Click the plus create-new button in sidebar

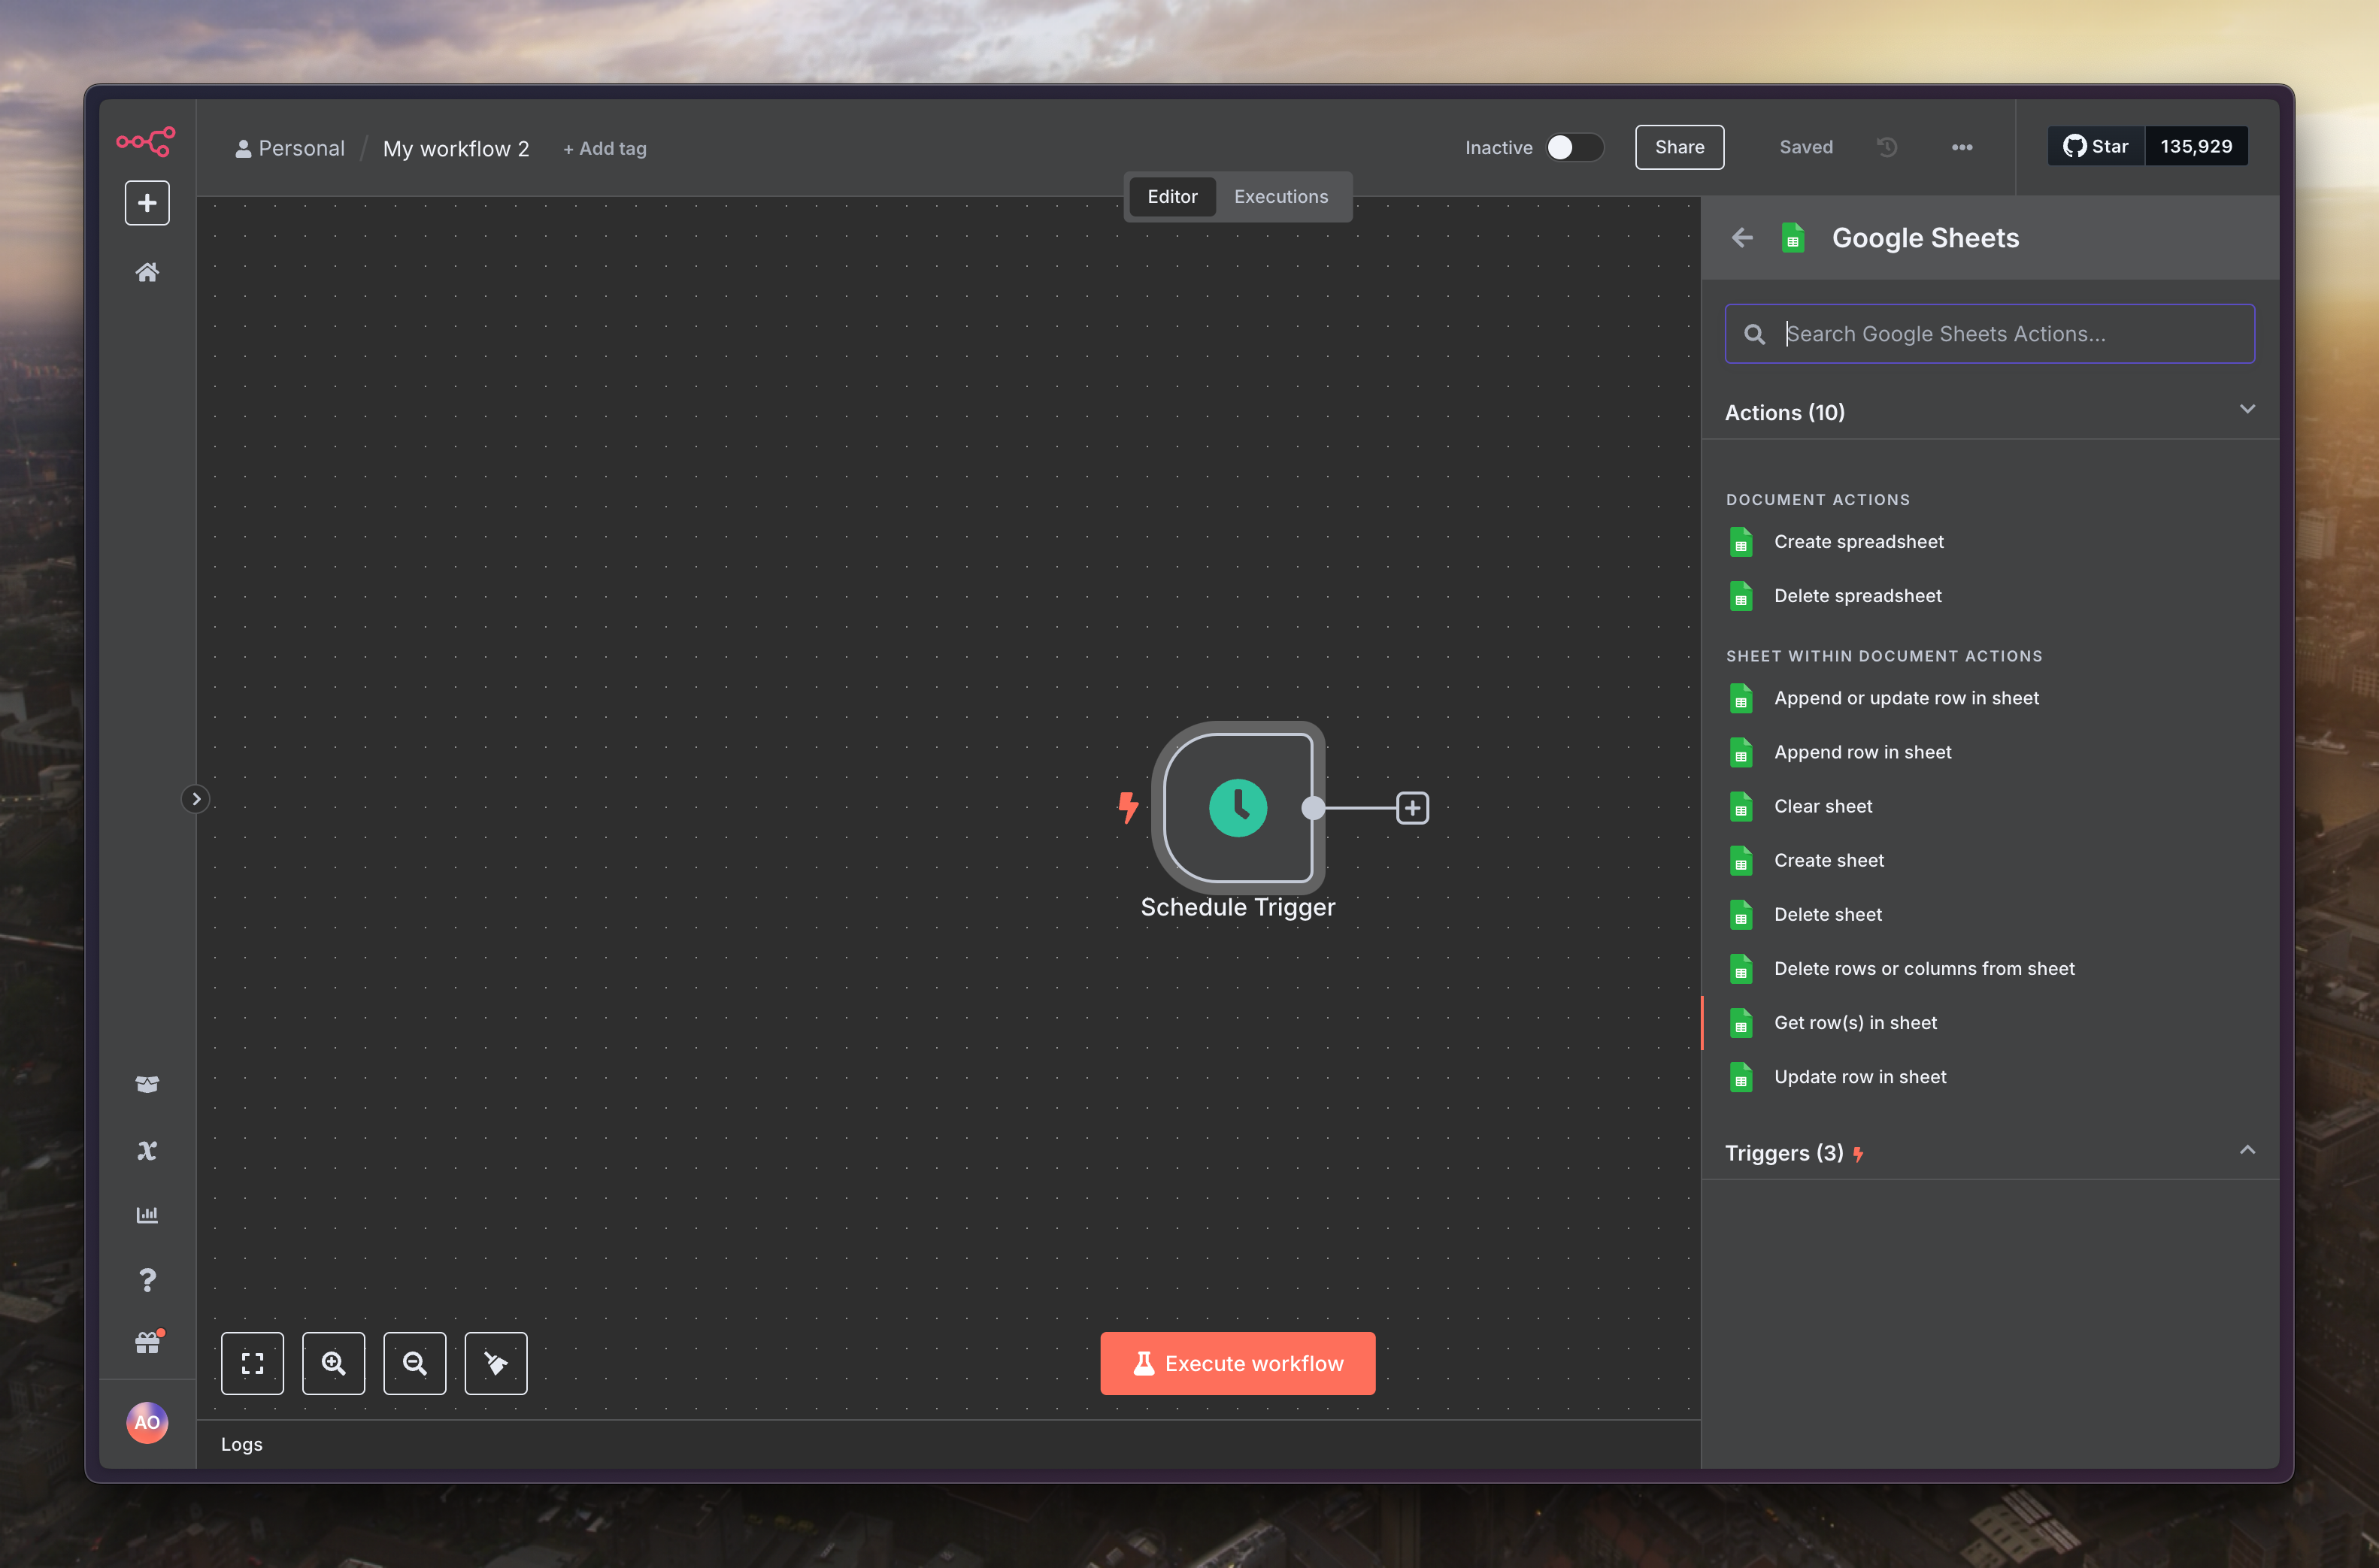pos(147,203)
